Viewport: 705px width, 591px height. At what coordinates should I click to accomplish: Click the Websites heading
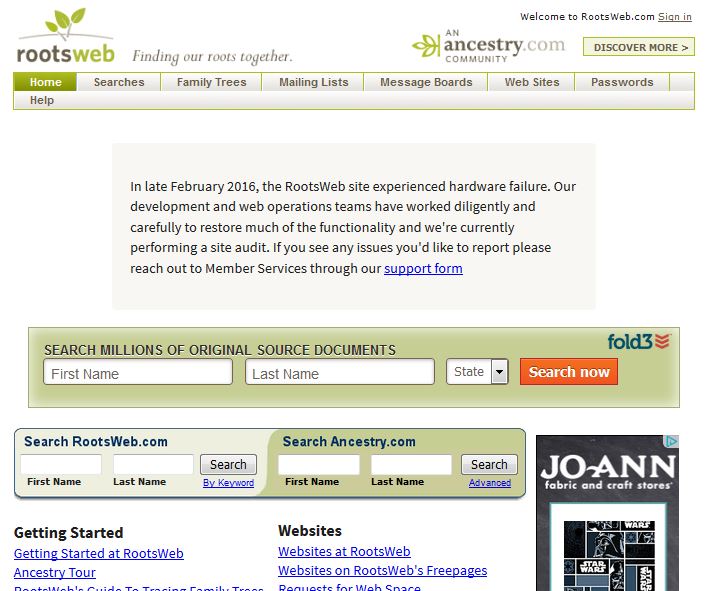click(310, 531)
